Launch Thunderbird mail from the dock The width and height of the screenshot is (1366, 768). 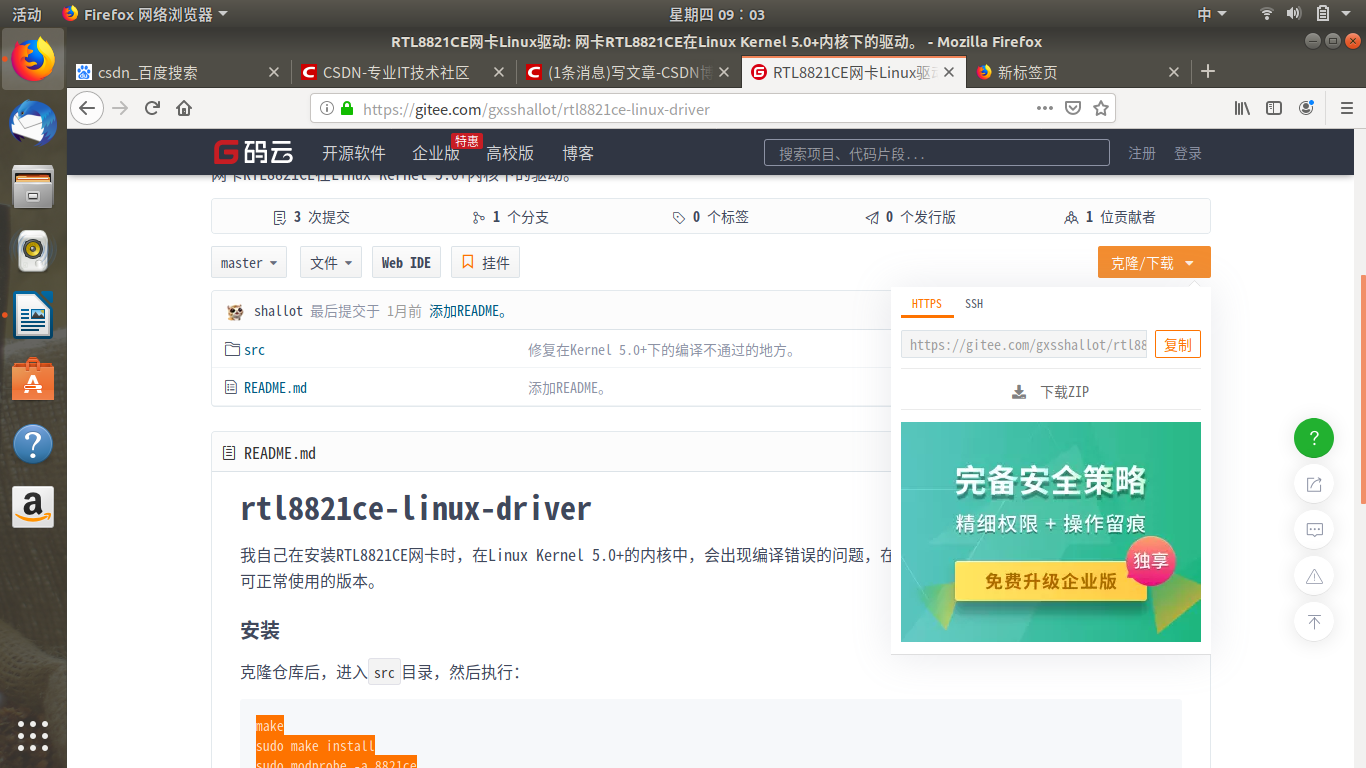click(33, 123)
